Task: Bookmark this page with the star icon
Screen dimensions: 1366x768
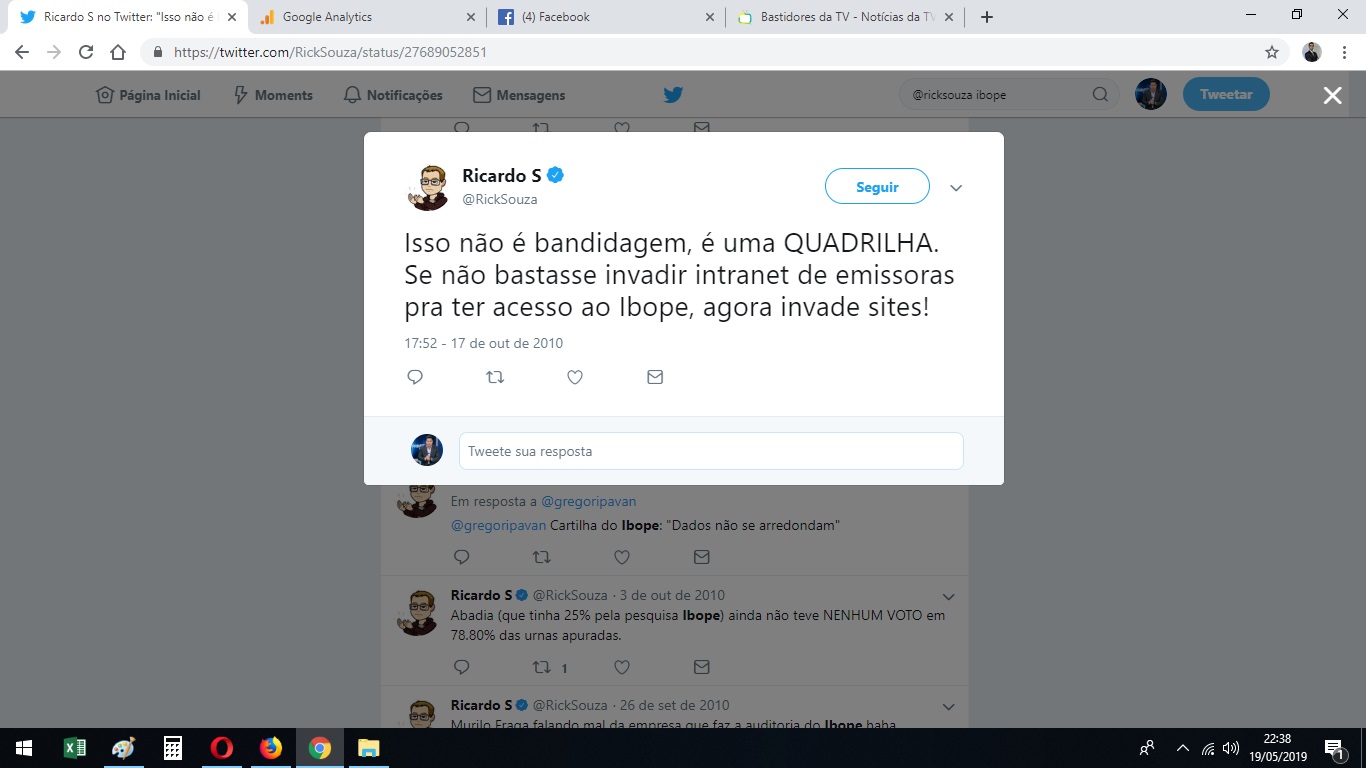Action: (x=1272, y=52)
